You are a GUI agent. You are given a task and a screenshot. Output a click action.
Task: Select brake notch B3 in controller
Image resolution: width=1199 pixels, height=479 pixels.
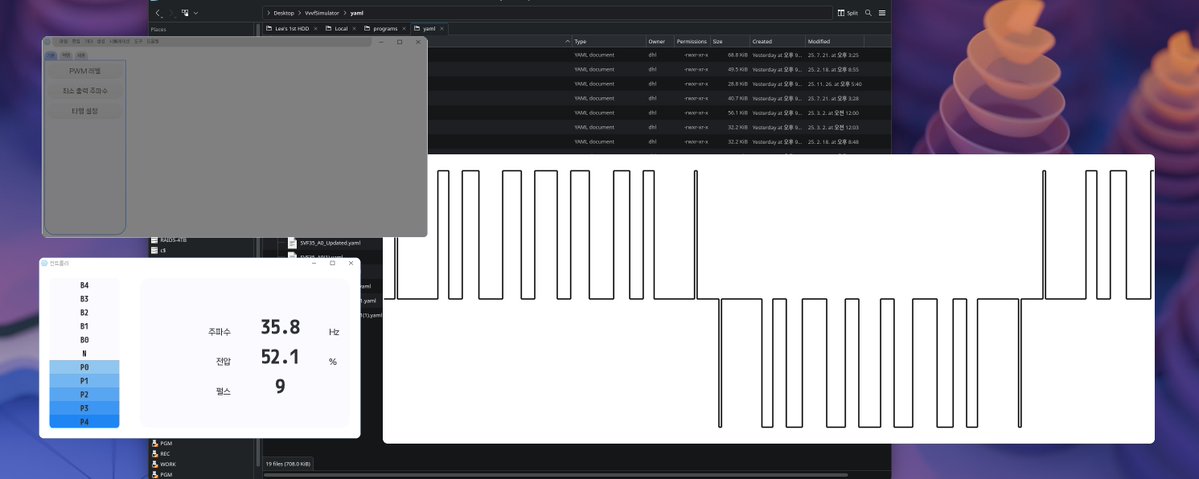click(x=84, y=299)
